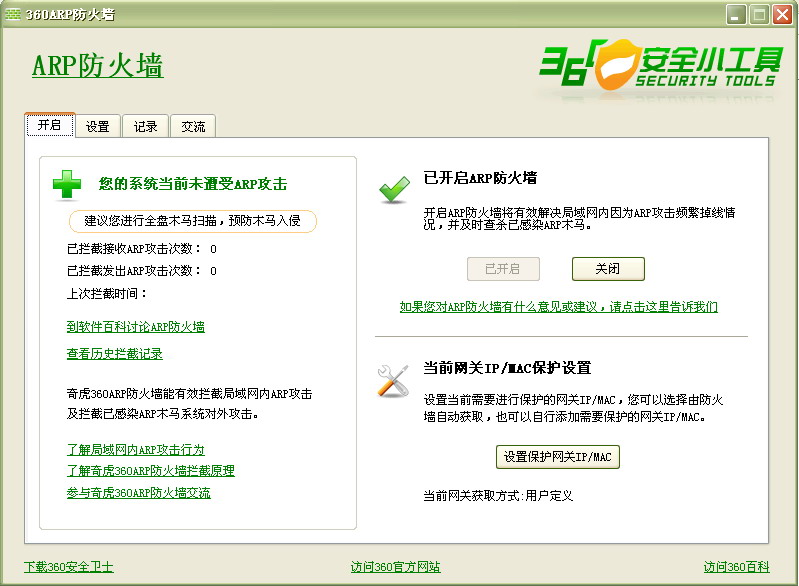Open the 交流 tab
Image resolution: width=799 pixels, height=586 pixels.
pyautogui.click(x=193, y=126)
